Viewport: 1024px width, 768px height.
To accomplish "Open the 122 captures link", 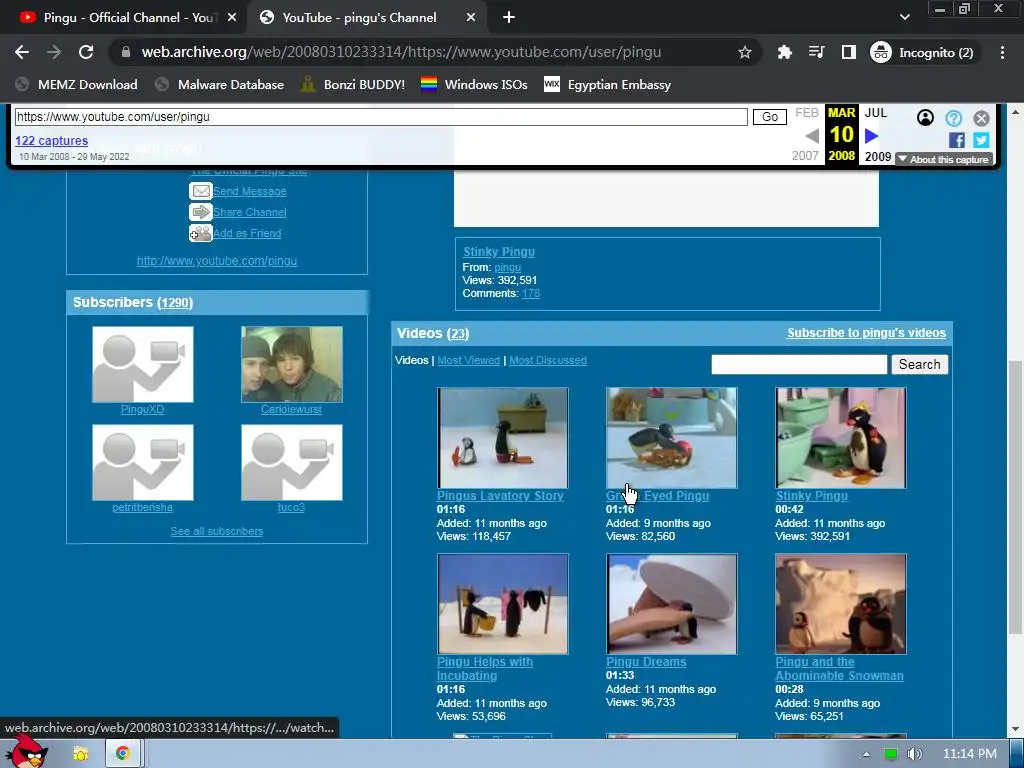I will (52, 140).
